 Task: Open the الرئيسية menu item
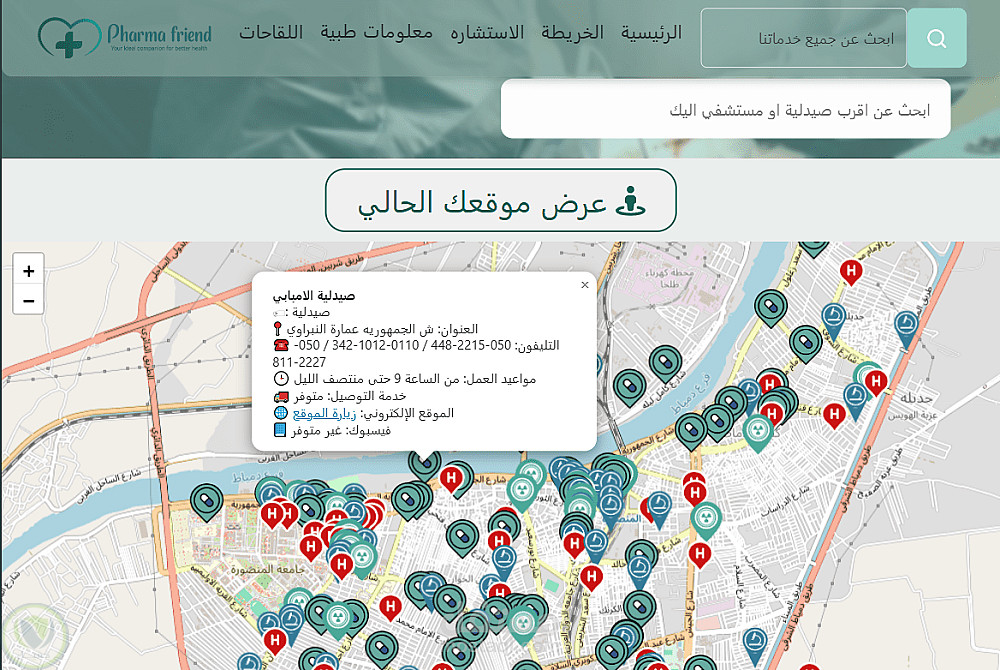(x=651, y=33)
